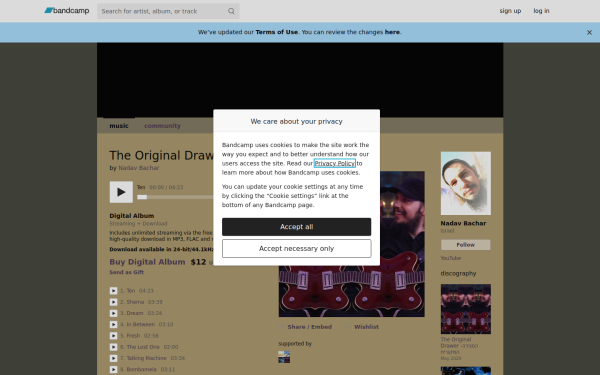Click Buy Digital Album

[x=147, y=262]
